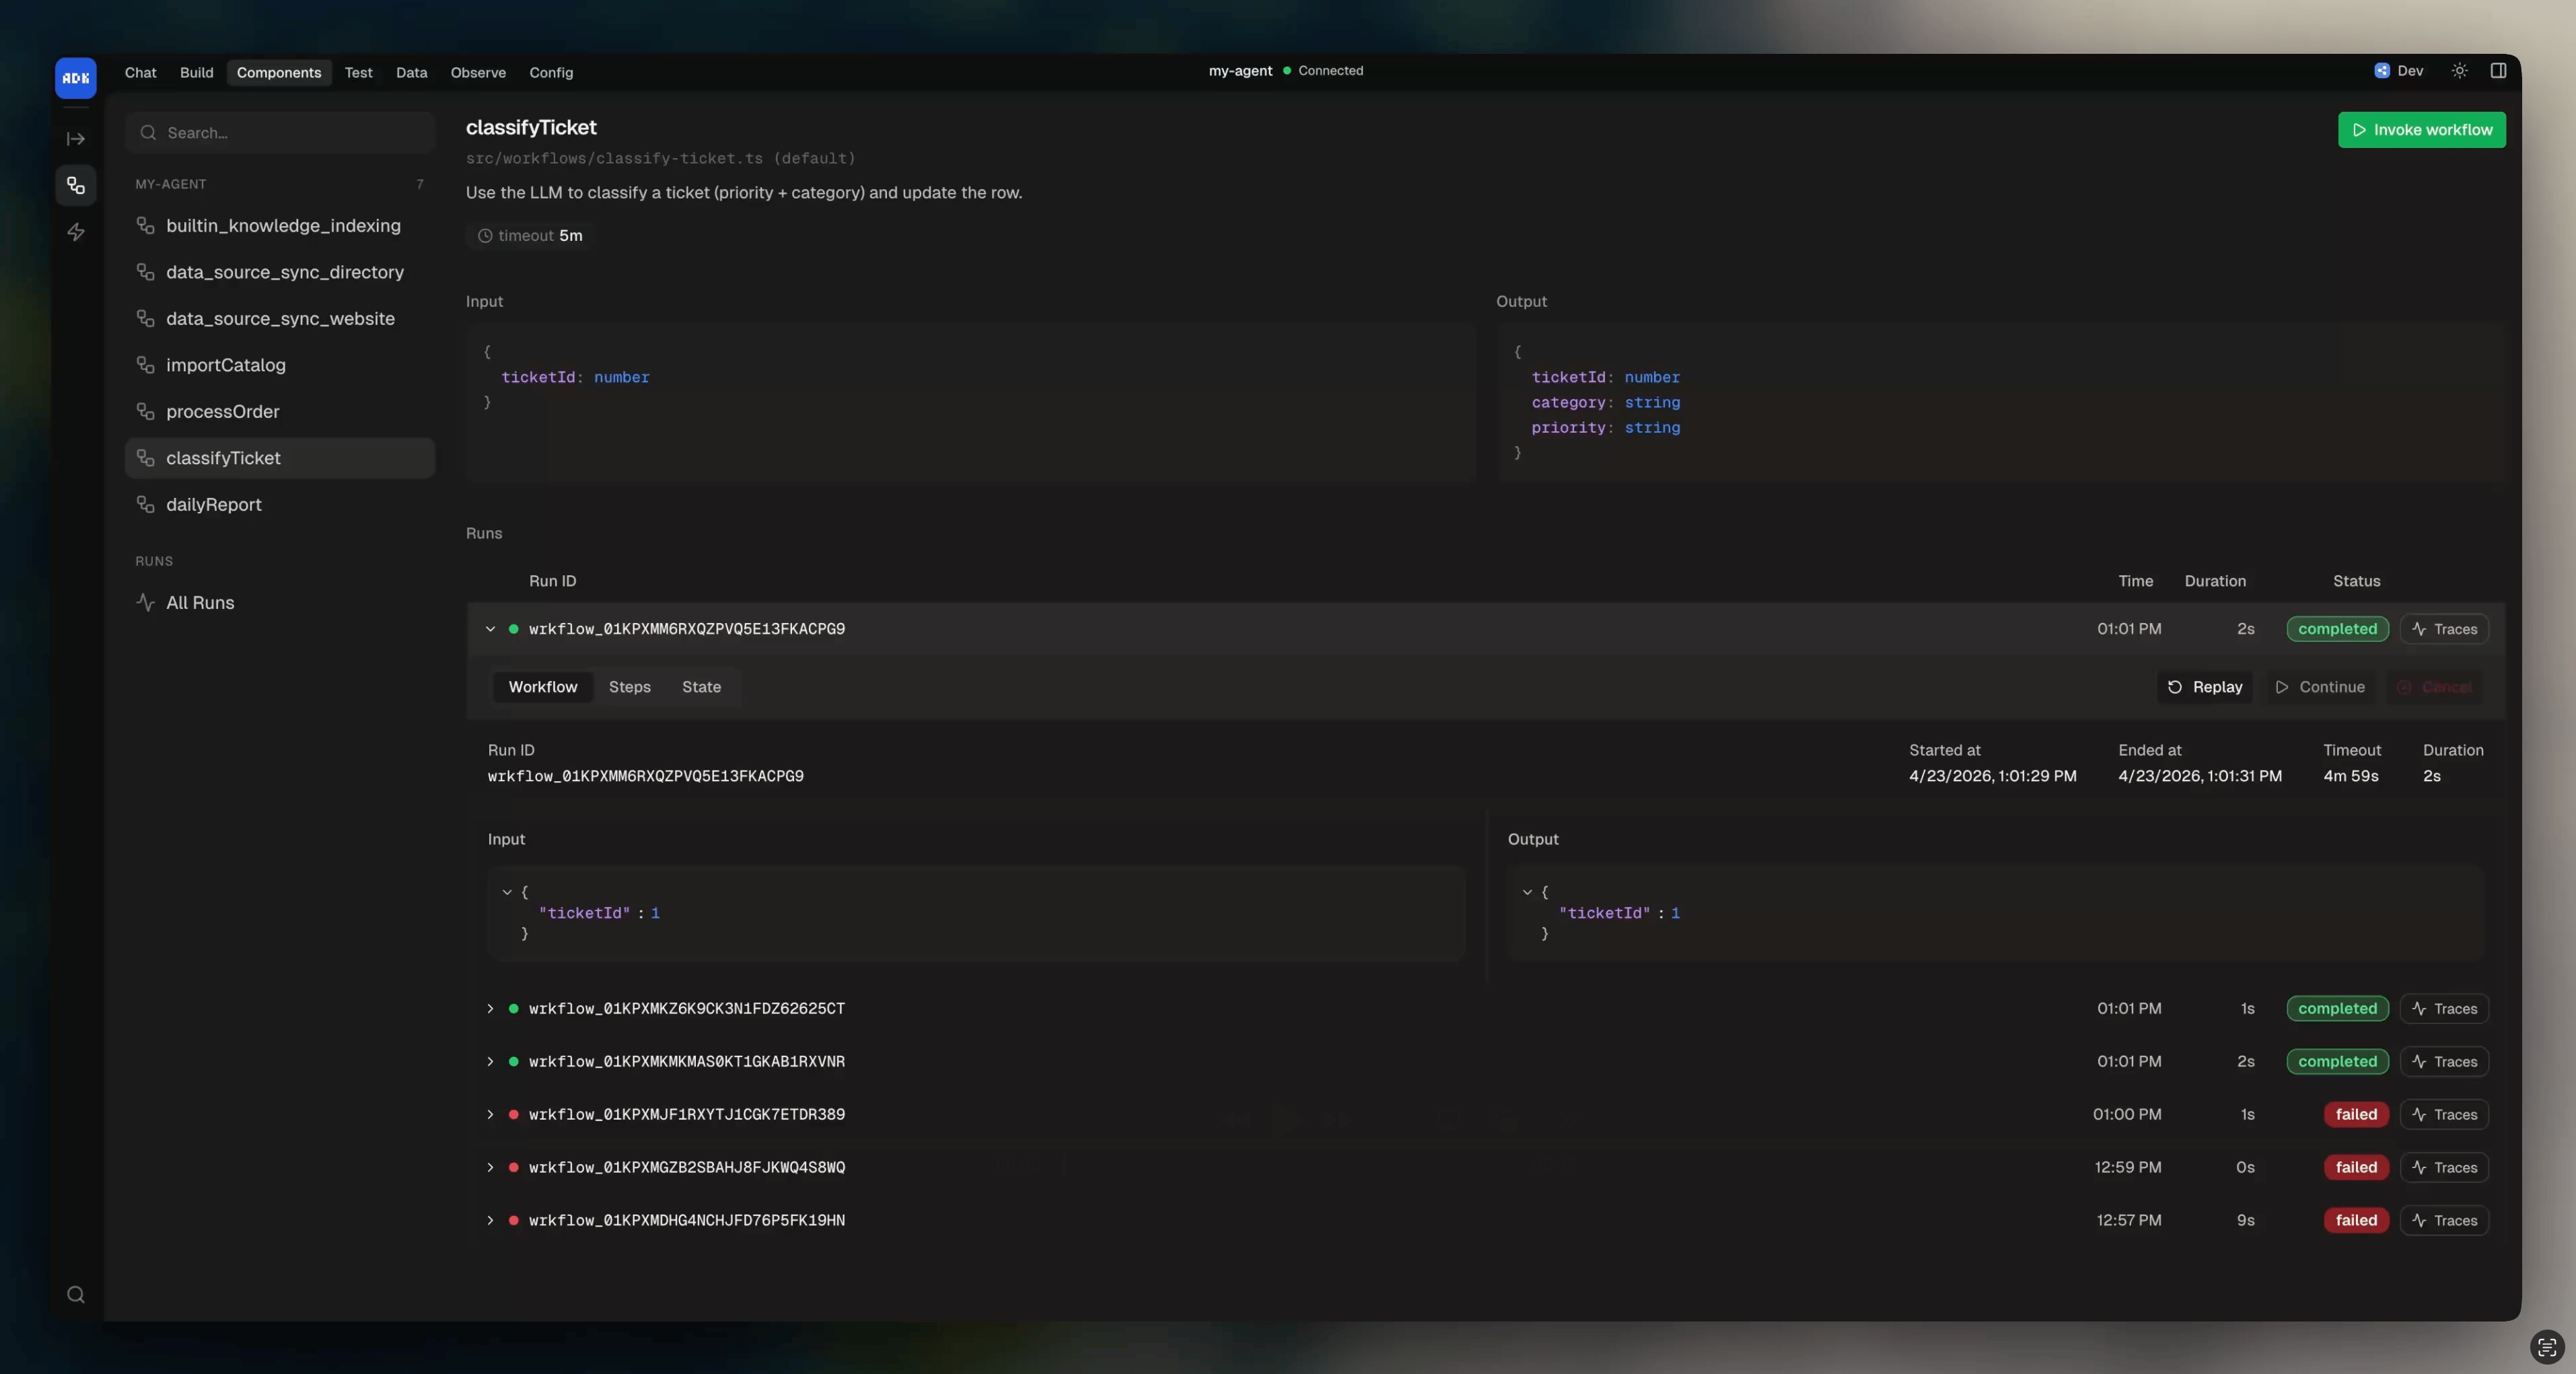
Task: Select processOrder in the workflow list
Action: [280, 411]
